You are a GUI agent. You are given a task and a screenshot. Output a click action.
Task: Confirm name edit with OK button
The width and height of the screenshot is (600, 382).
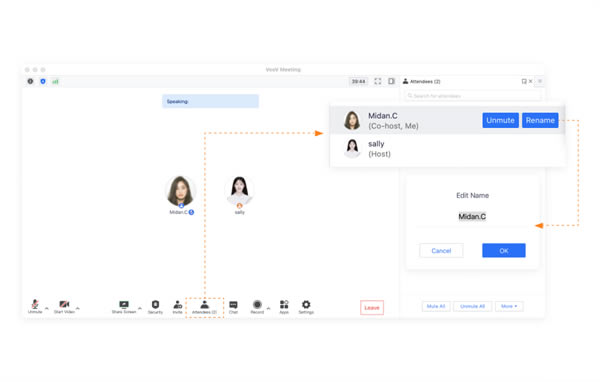[x=504, y=251]
